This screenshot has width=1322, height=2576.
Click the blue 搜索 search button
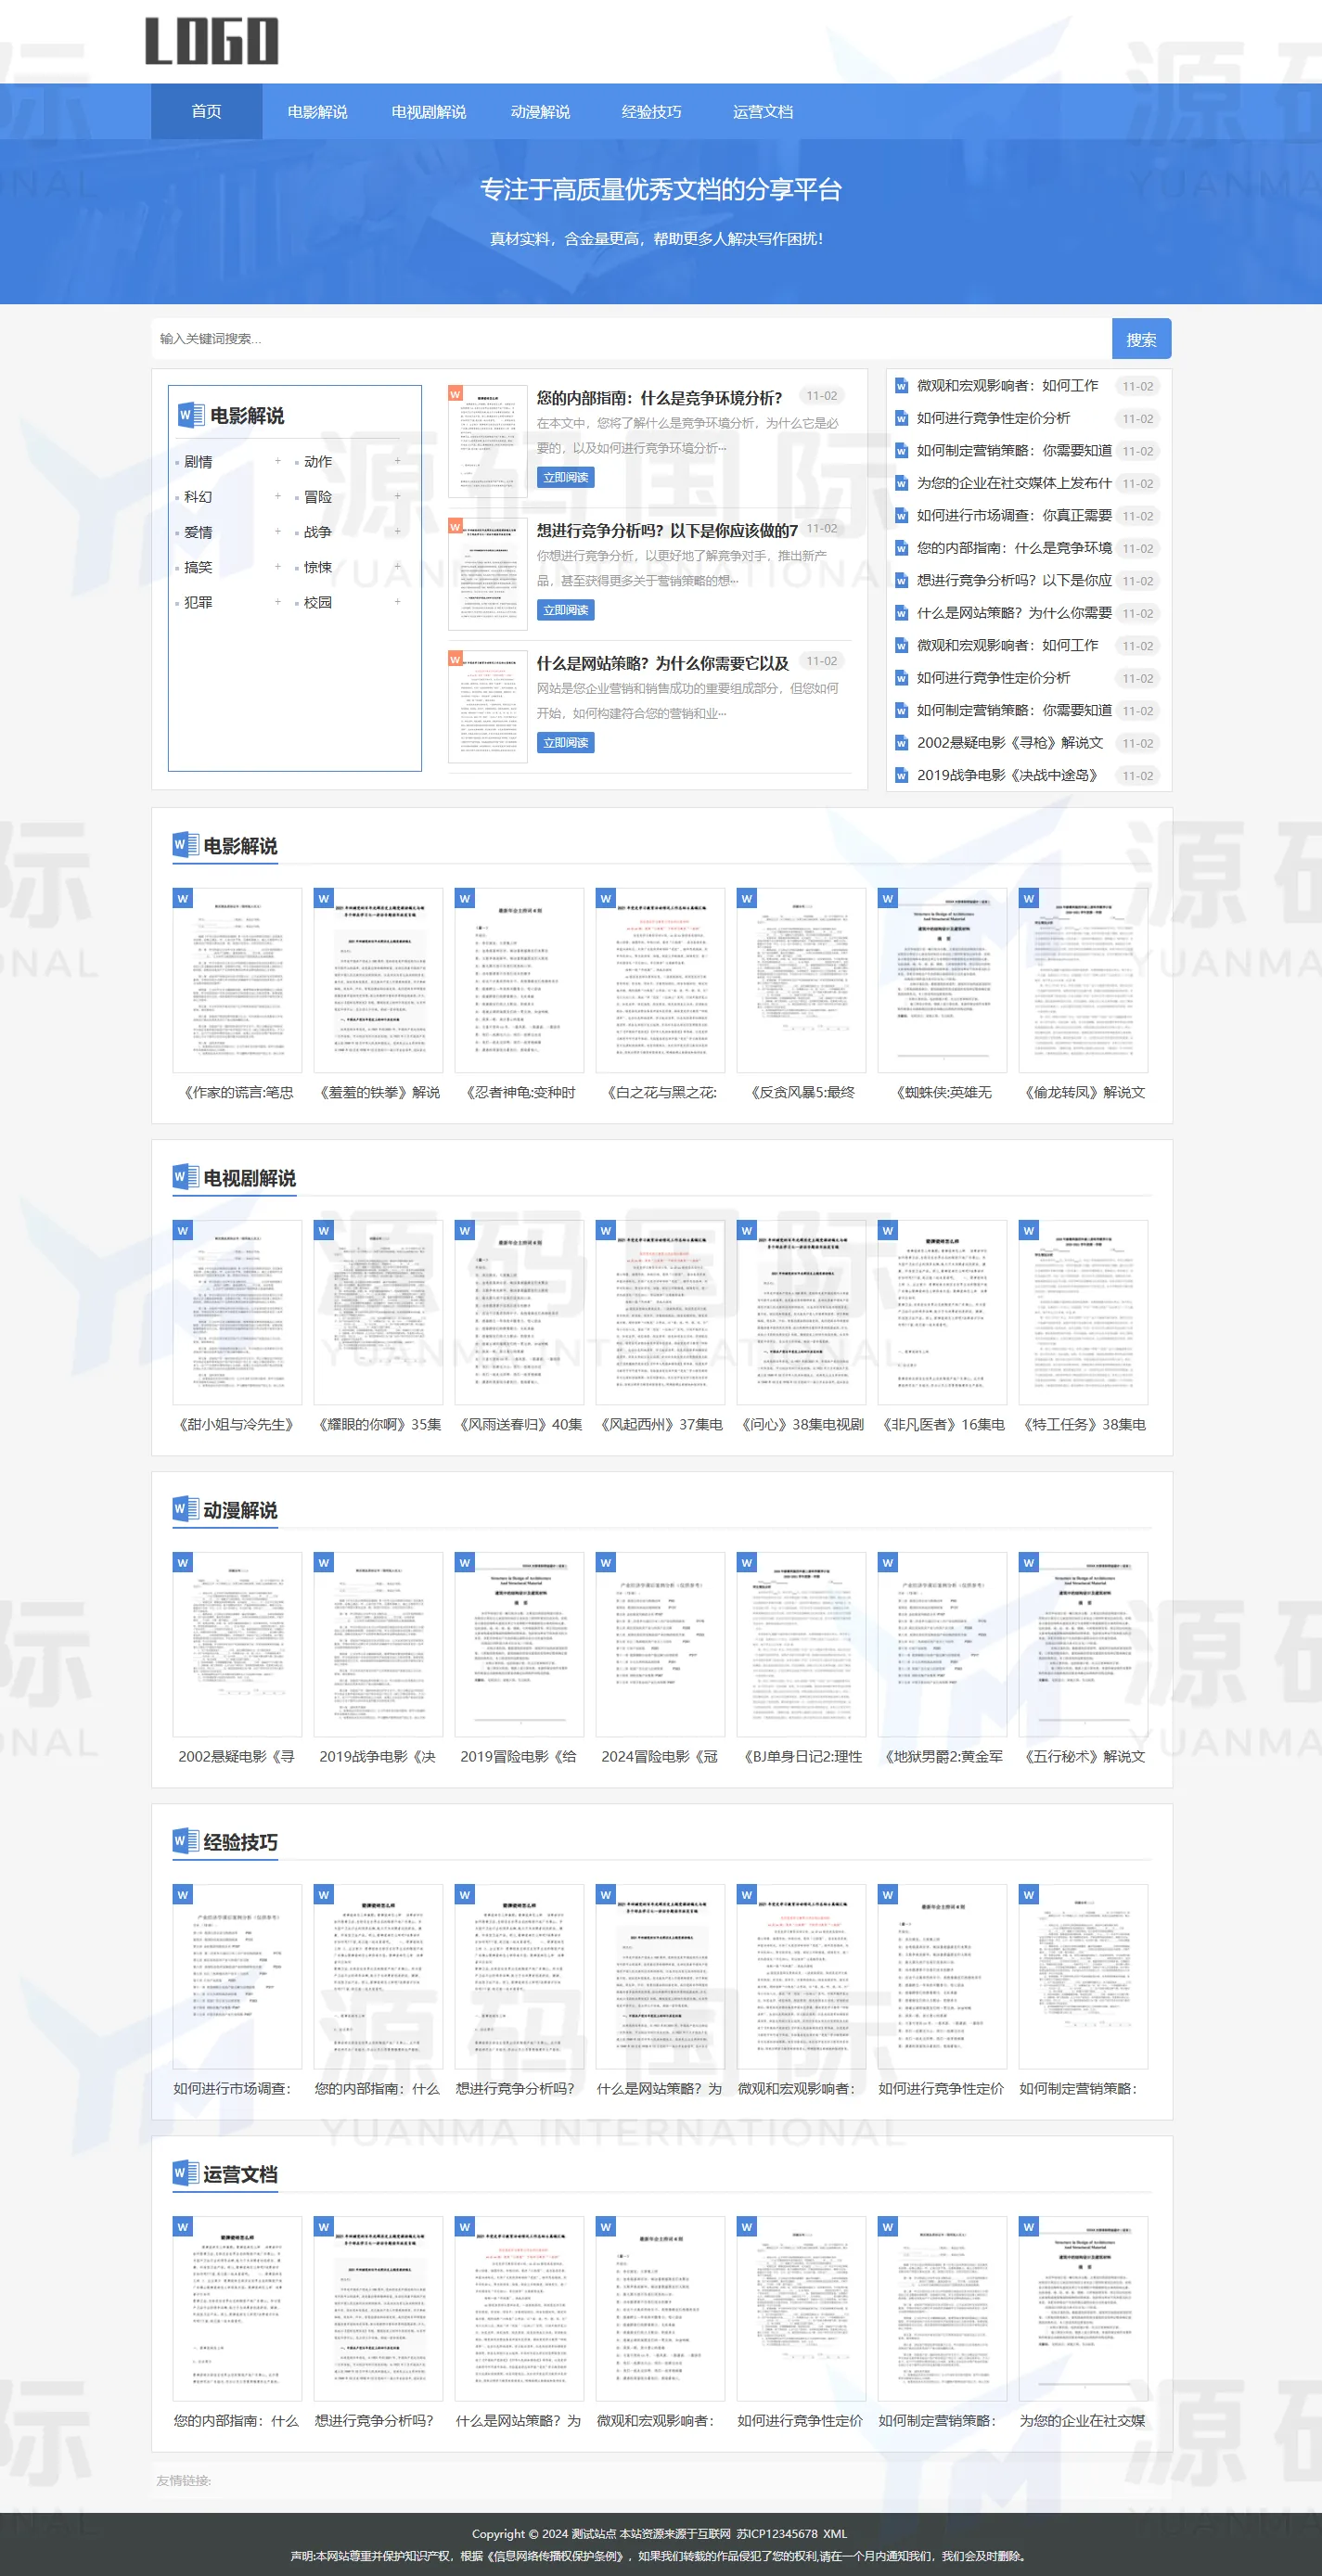point(1141,339)
